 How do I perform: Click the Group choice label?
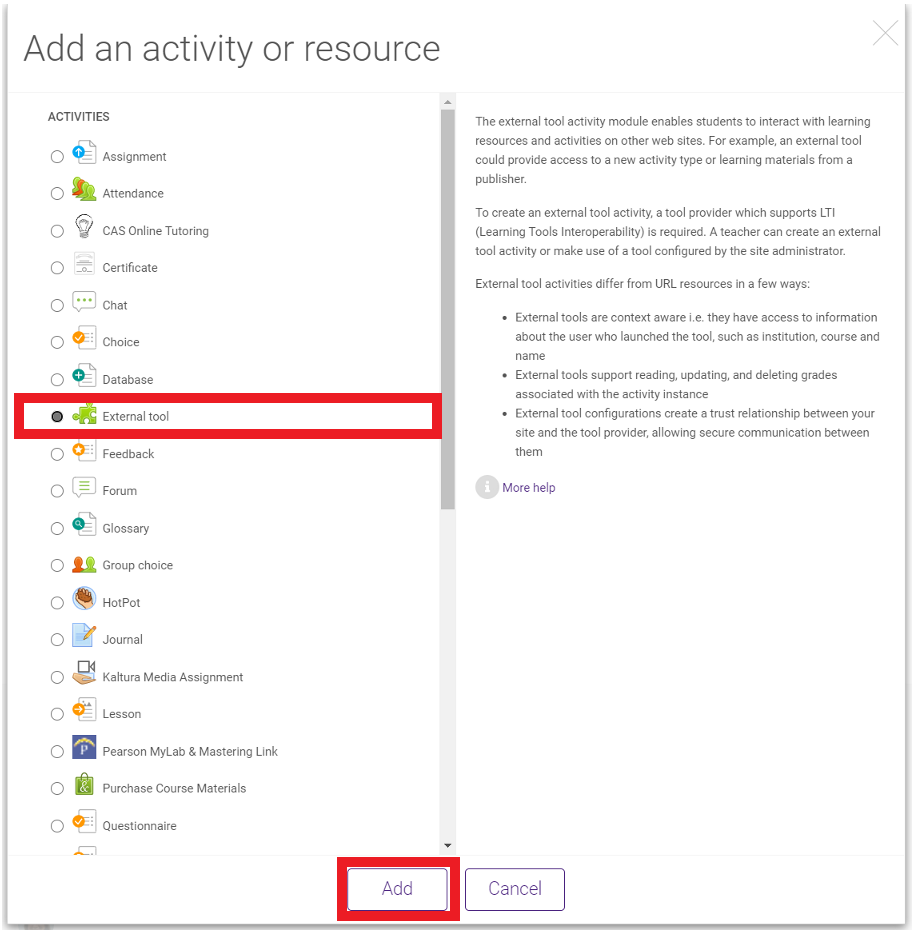(x=137, y=565)
